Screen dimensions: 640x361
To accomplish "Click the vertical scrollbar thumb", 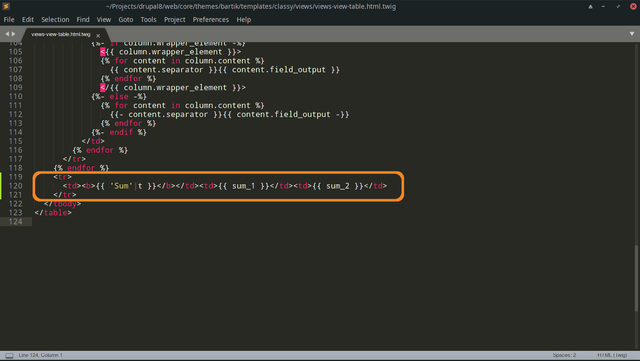I will (x=636, y=279).
